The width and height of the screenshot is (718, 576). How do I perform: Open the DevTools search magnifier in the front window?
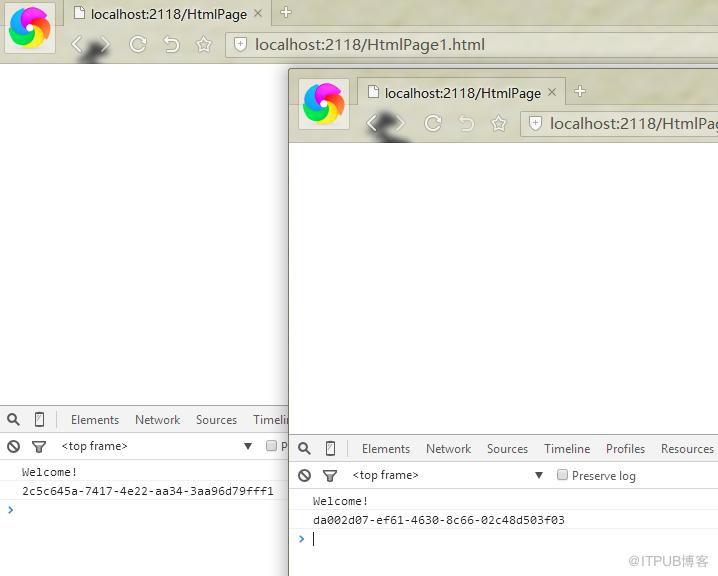pos(305,448)
